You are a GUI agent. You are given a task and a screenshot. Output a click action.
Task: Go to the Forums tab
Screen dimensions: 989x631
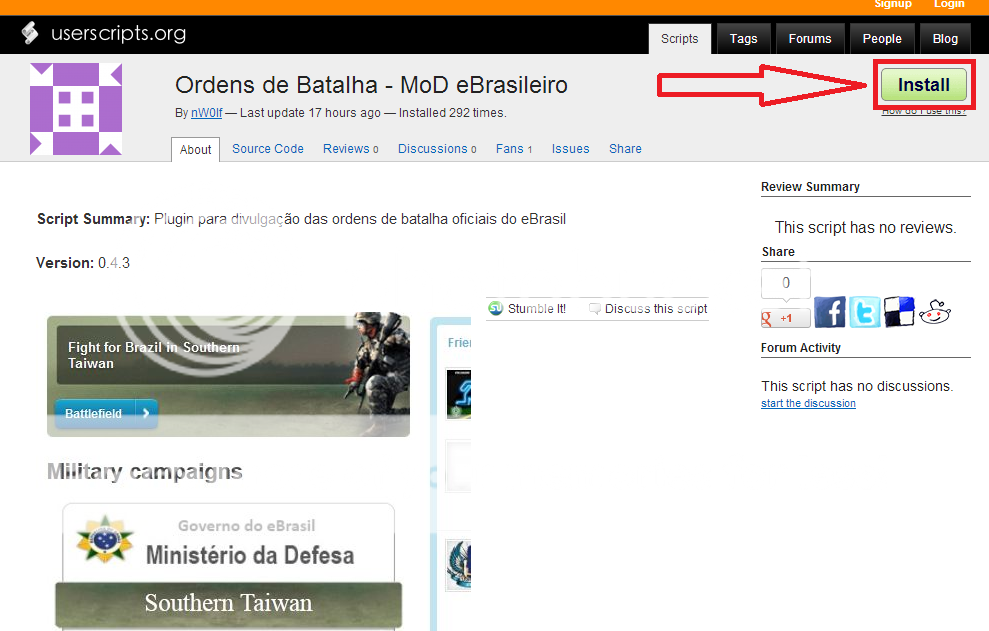[x=810, y=38]
